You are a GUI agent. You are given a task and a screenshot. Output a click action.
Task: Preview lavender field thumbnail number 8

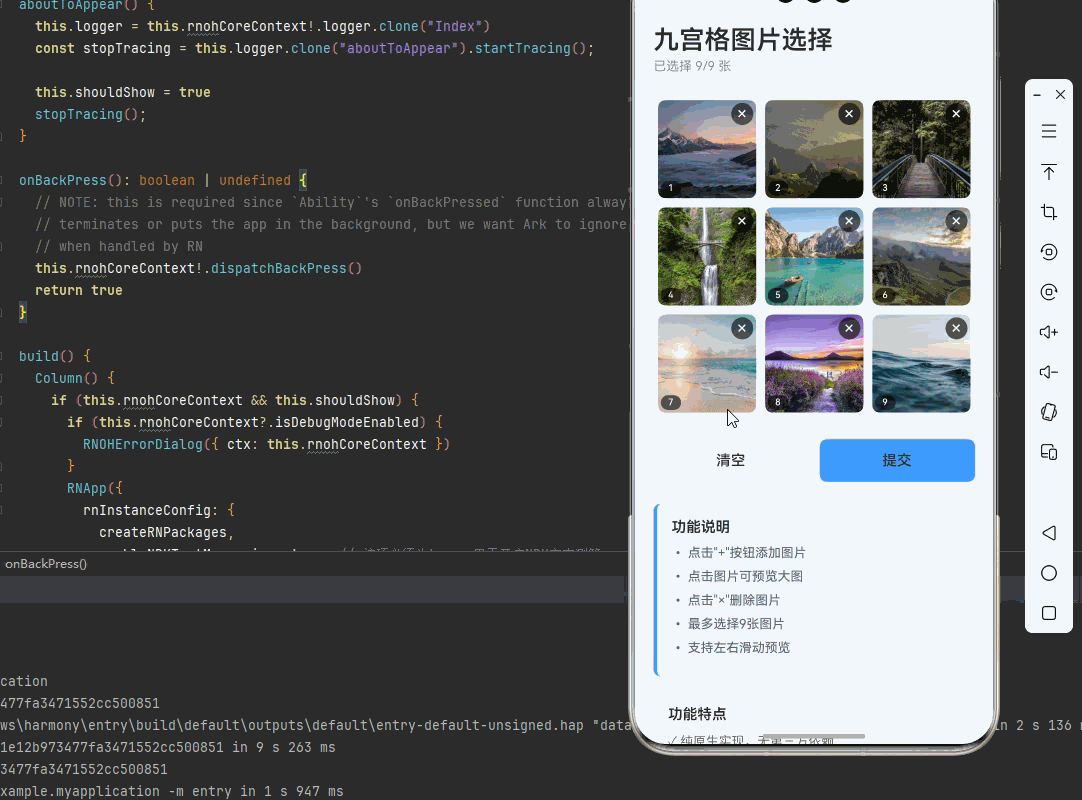coord(814,364)
